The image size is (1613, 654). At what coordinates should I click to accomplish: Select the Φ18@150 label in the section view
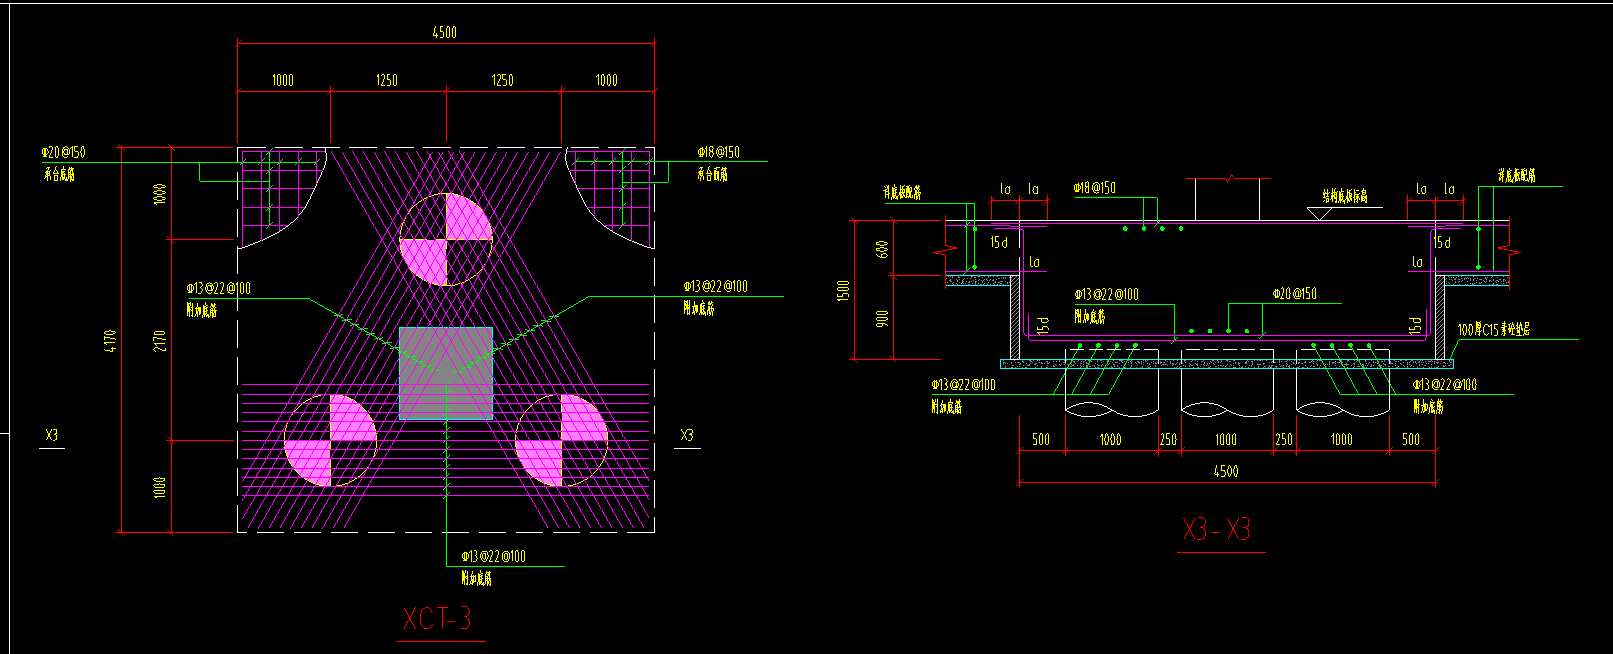(x=1095, y=188)
